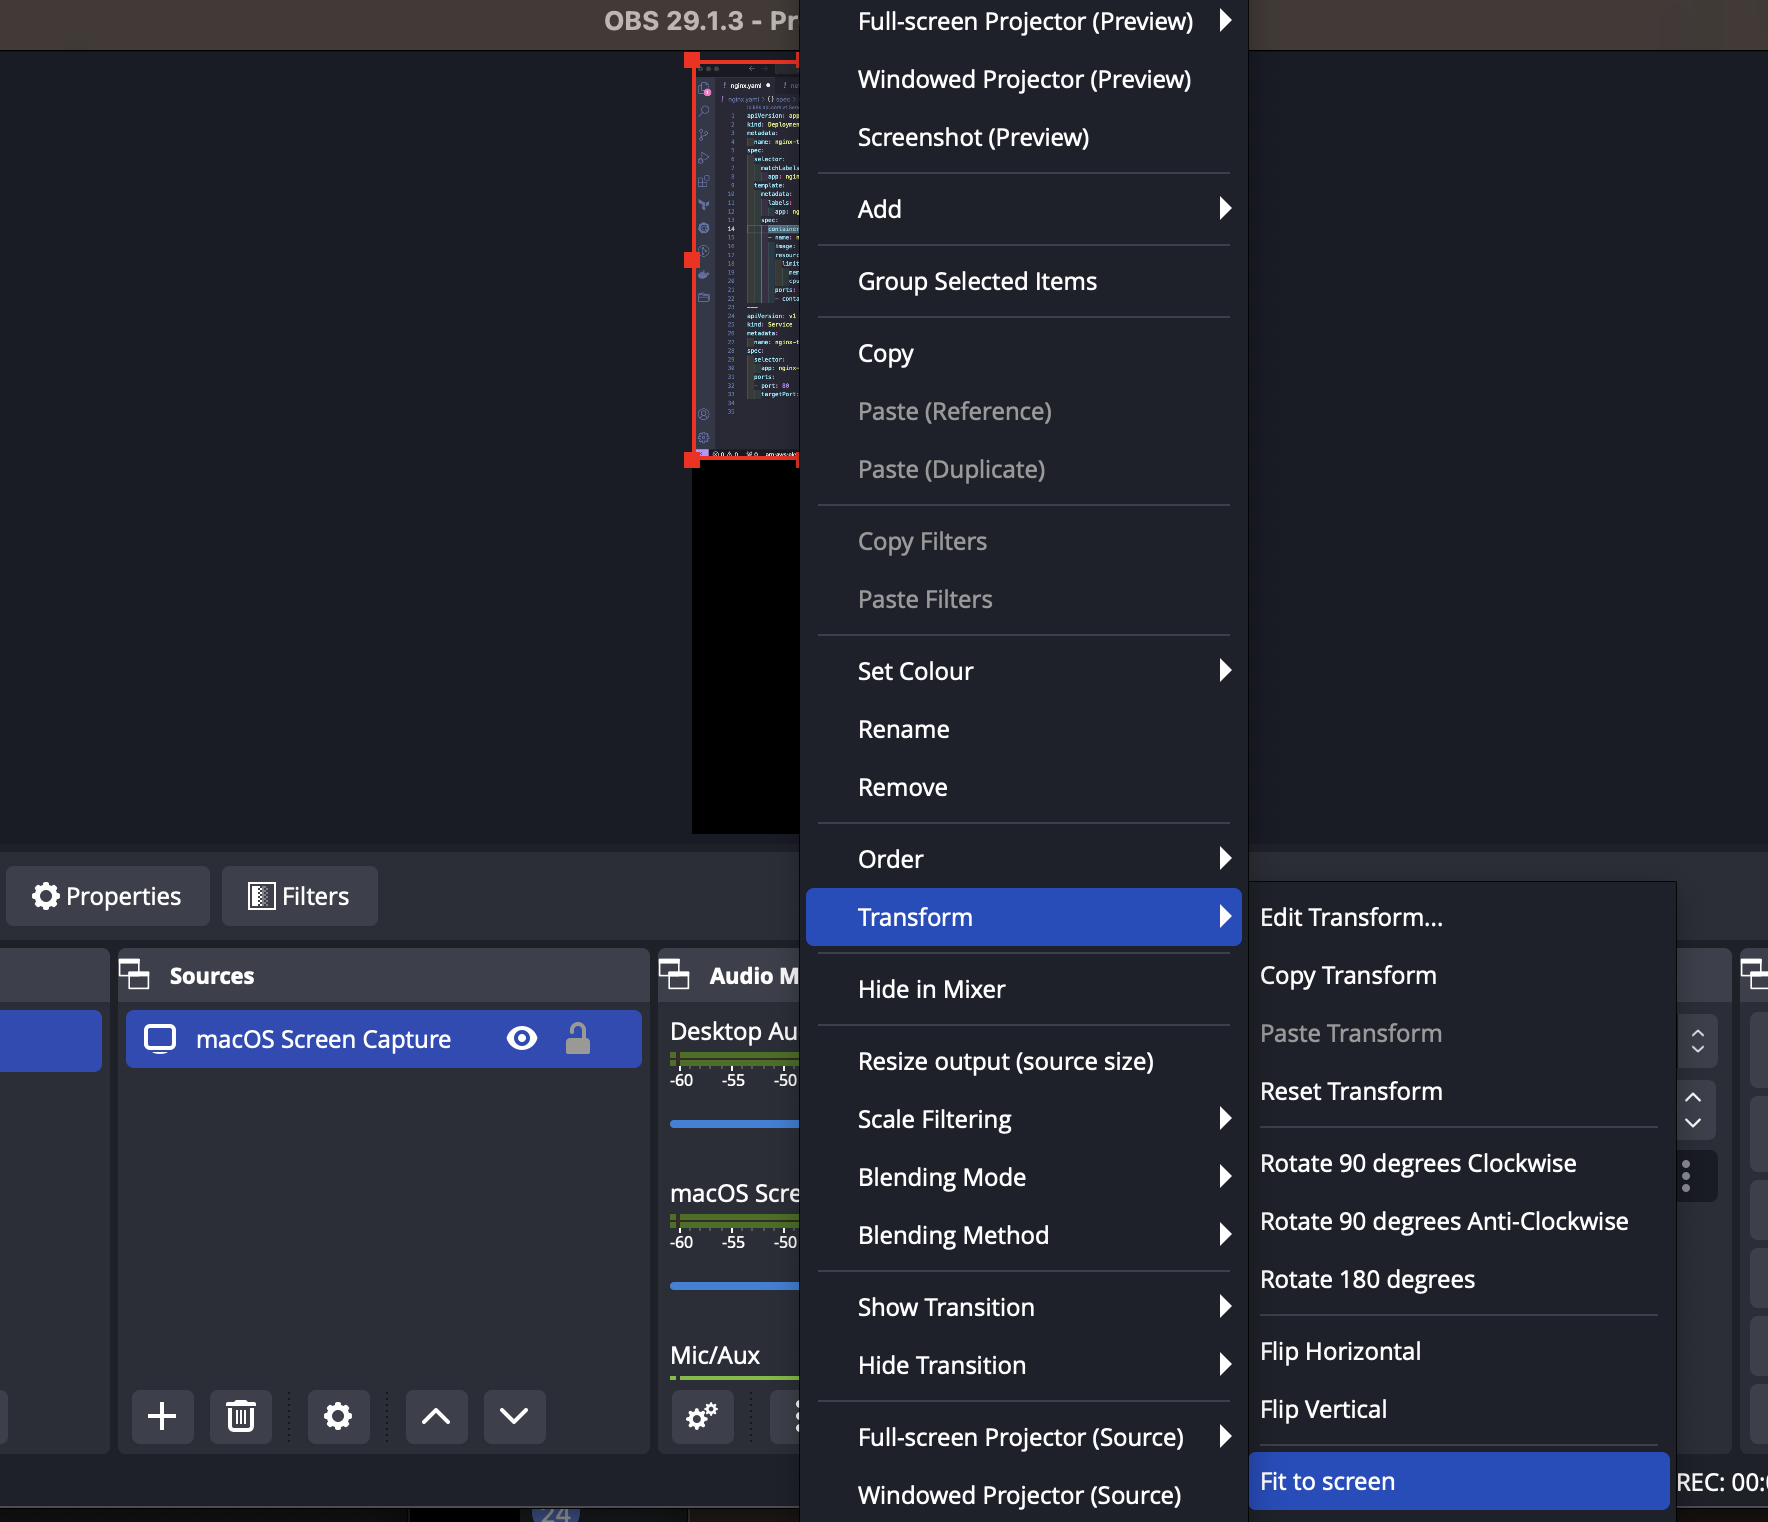Expand the Order submenu
The height and width of the screenshot is (1522, 1768).
(1024, 859)
